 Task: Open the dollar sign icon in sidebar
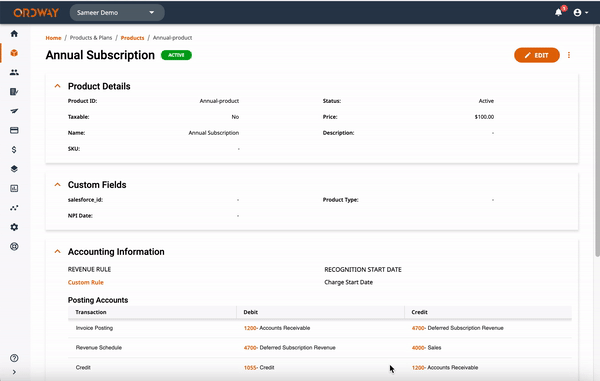click(14, 150)
